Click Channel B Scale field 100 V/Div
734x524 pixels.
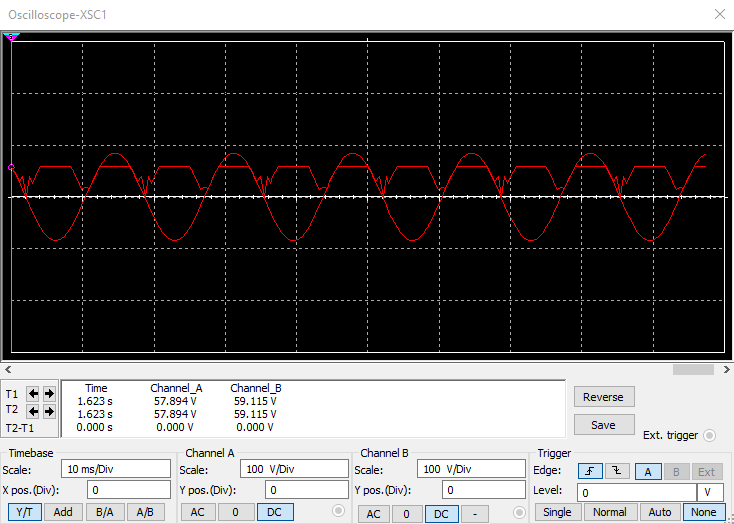click(471, 469)
